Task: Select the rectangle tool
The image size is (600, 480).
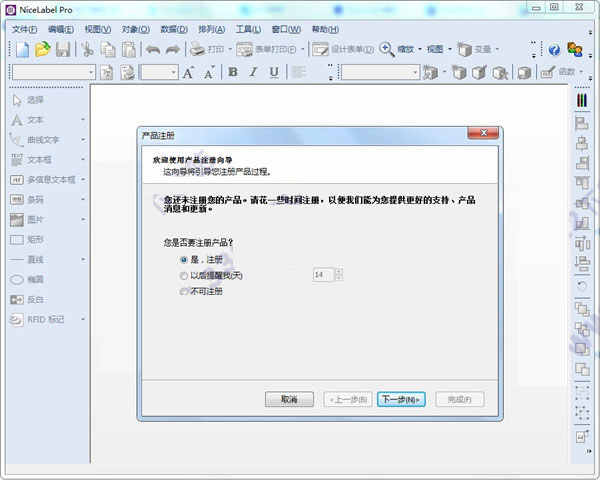Action: coord(27,240)
